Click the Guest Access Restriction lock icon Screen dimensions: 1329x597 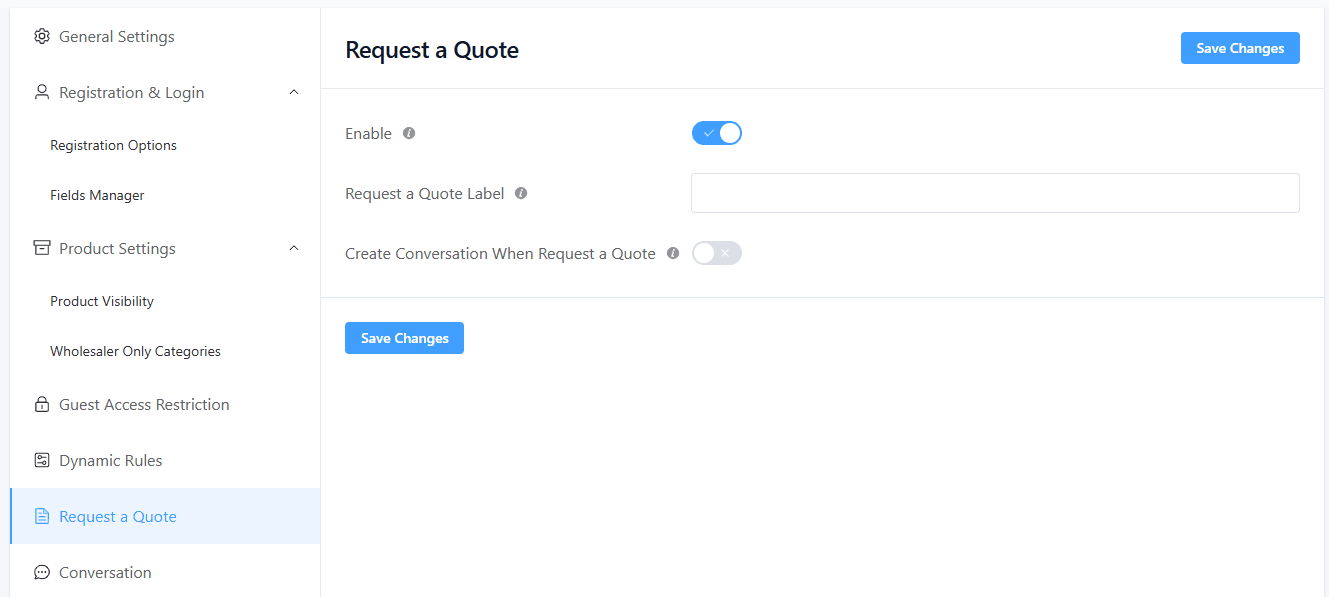[42, 405]
